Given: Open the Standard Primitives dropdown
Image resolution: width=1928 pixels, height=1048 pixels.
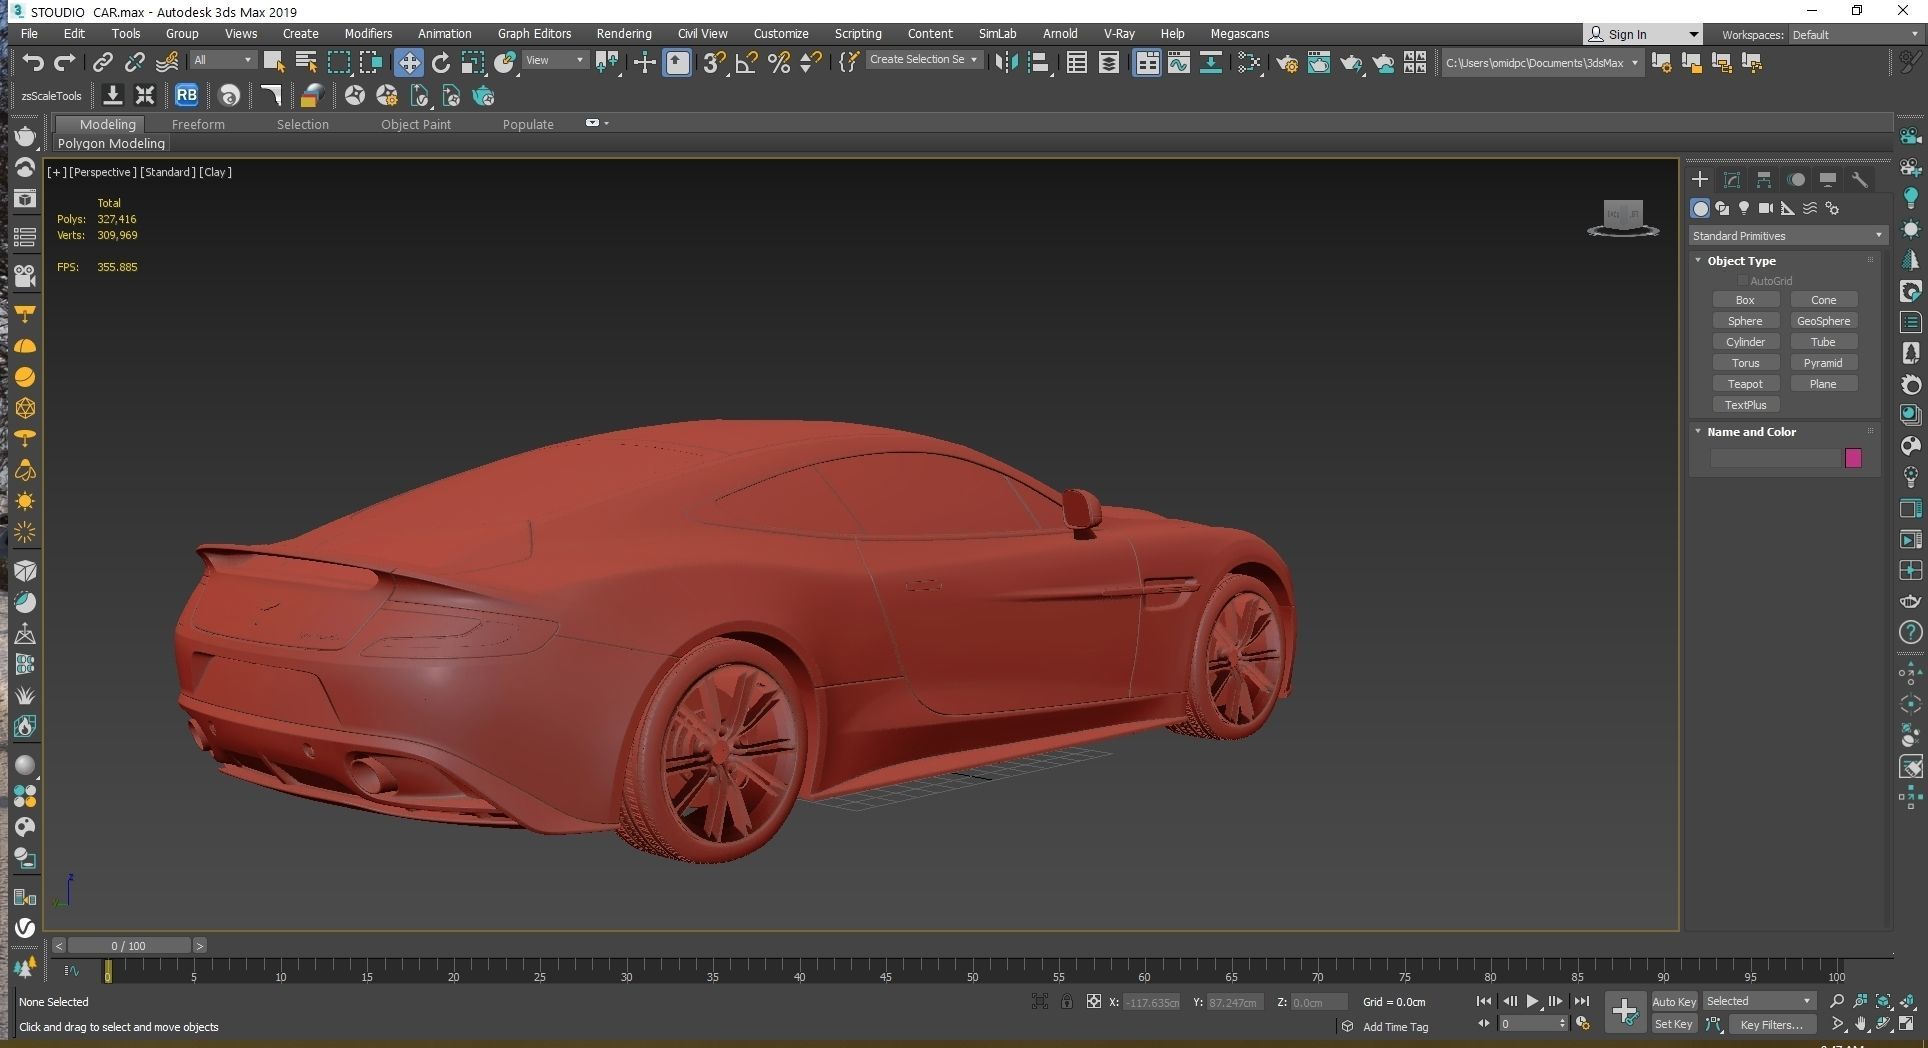Looking at the screenshot, I should (x=1787, y=236).
